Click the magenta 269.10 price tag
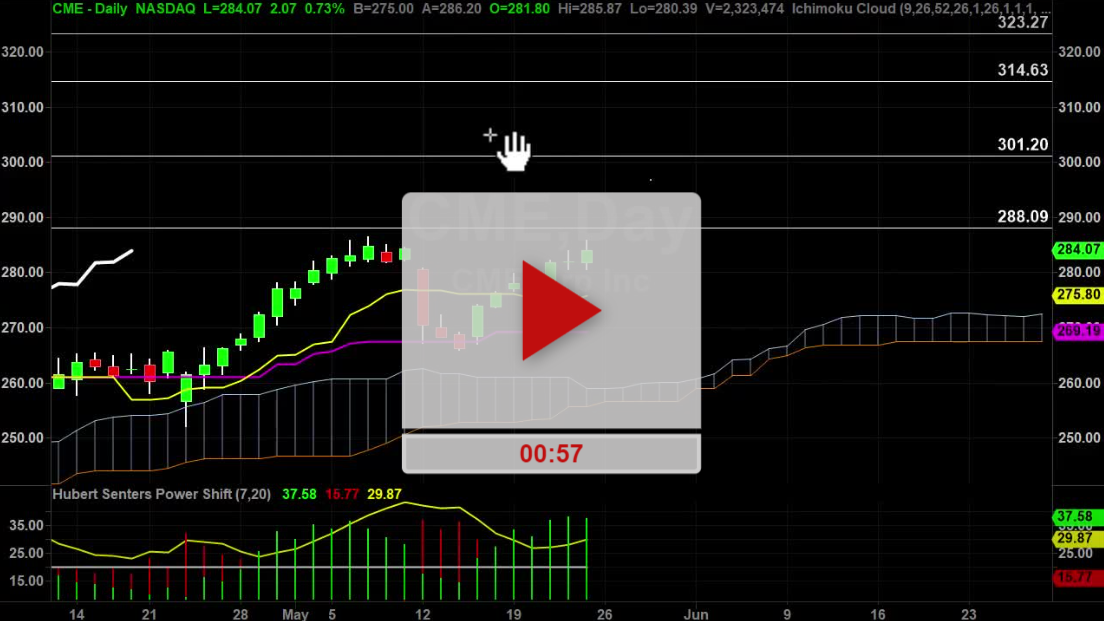1104x621 pixels. click(1077, 329)
